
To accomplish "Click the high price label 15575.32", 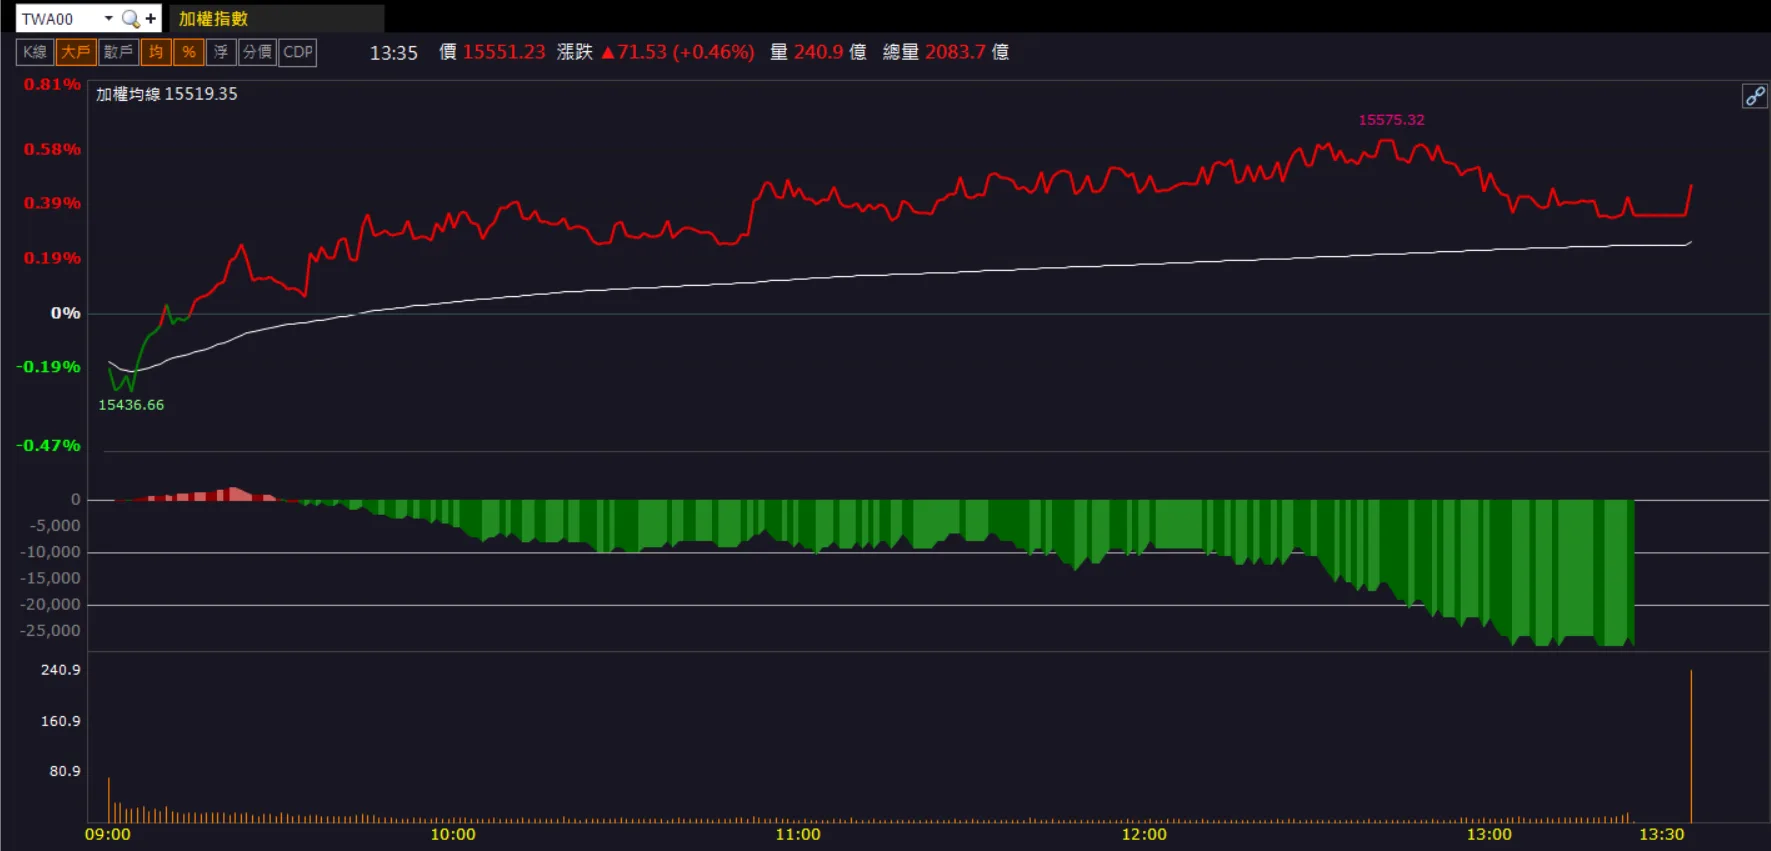I will (1391, 120).
